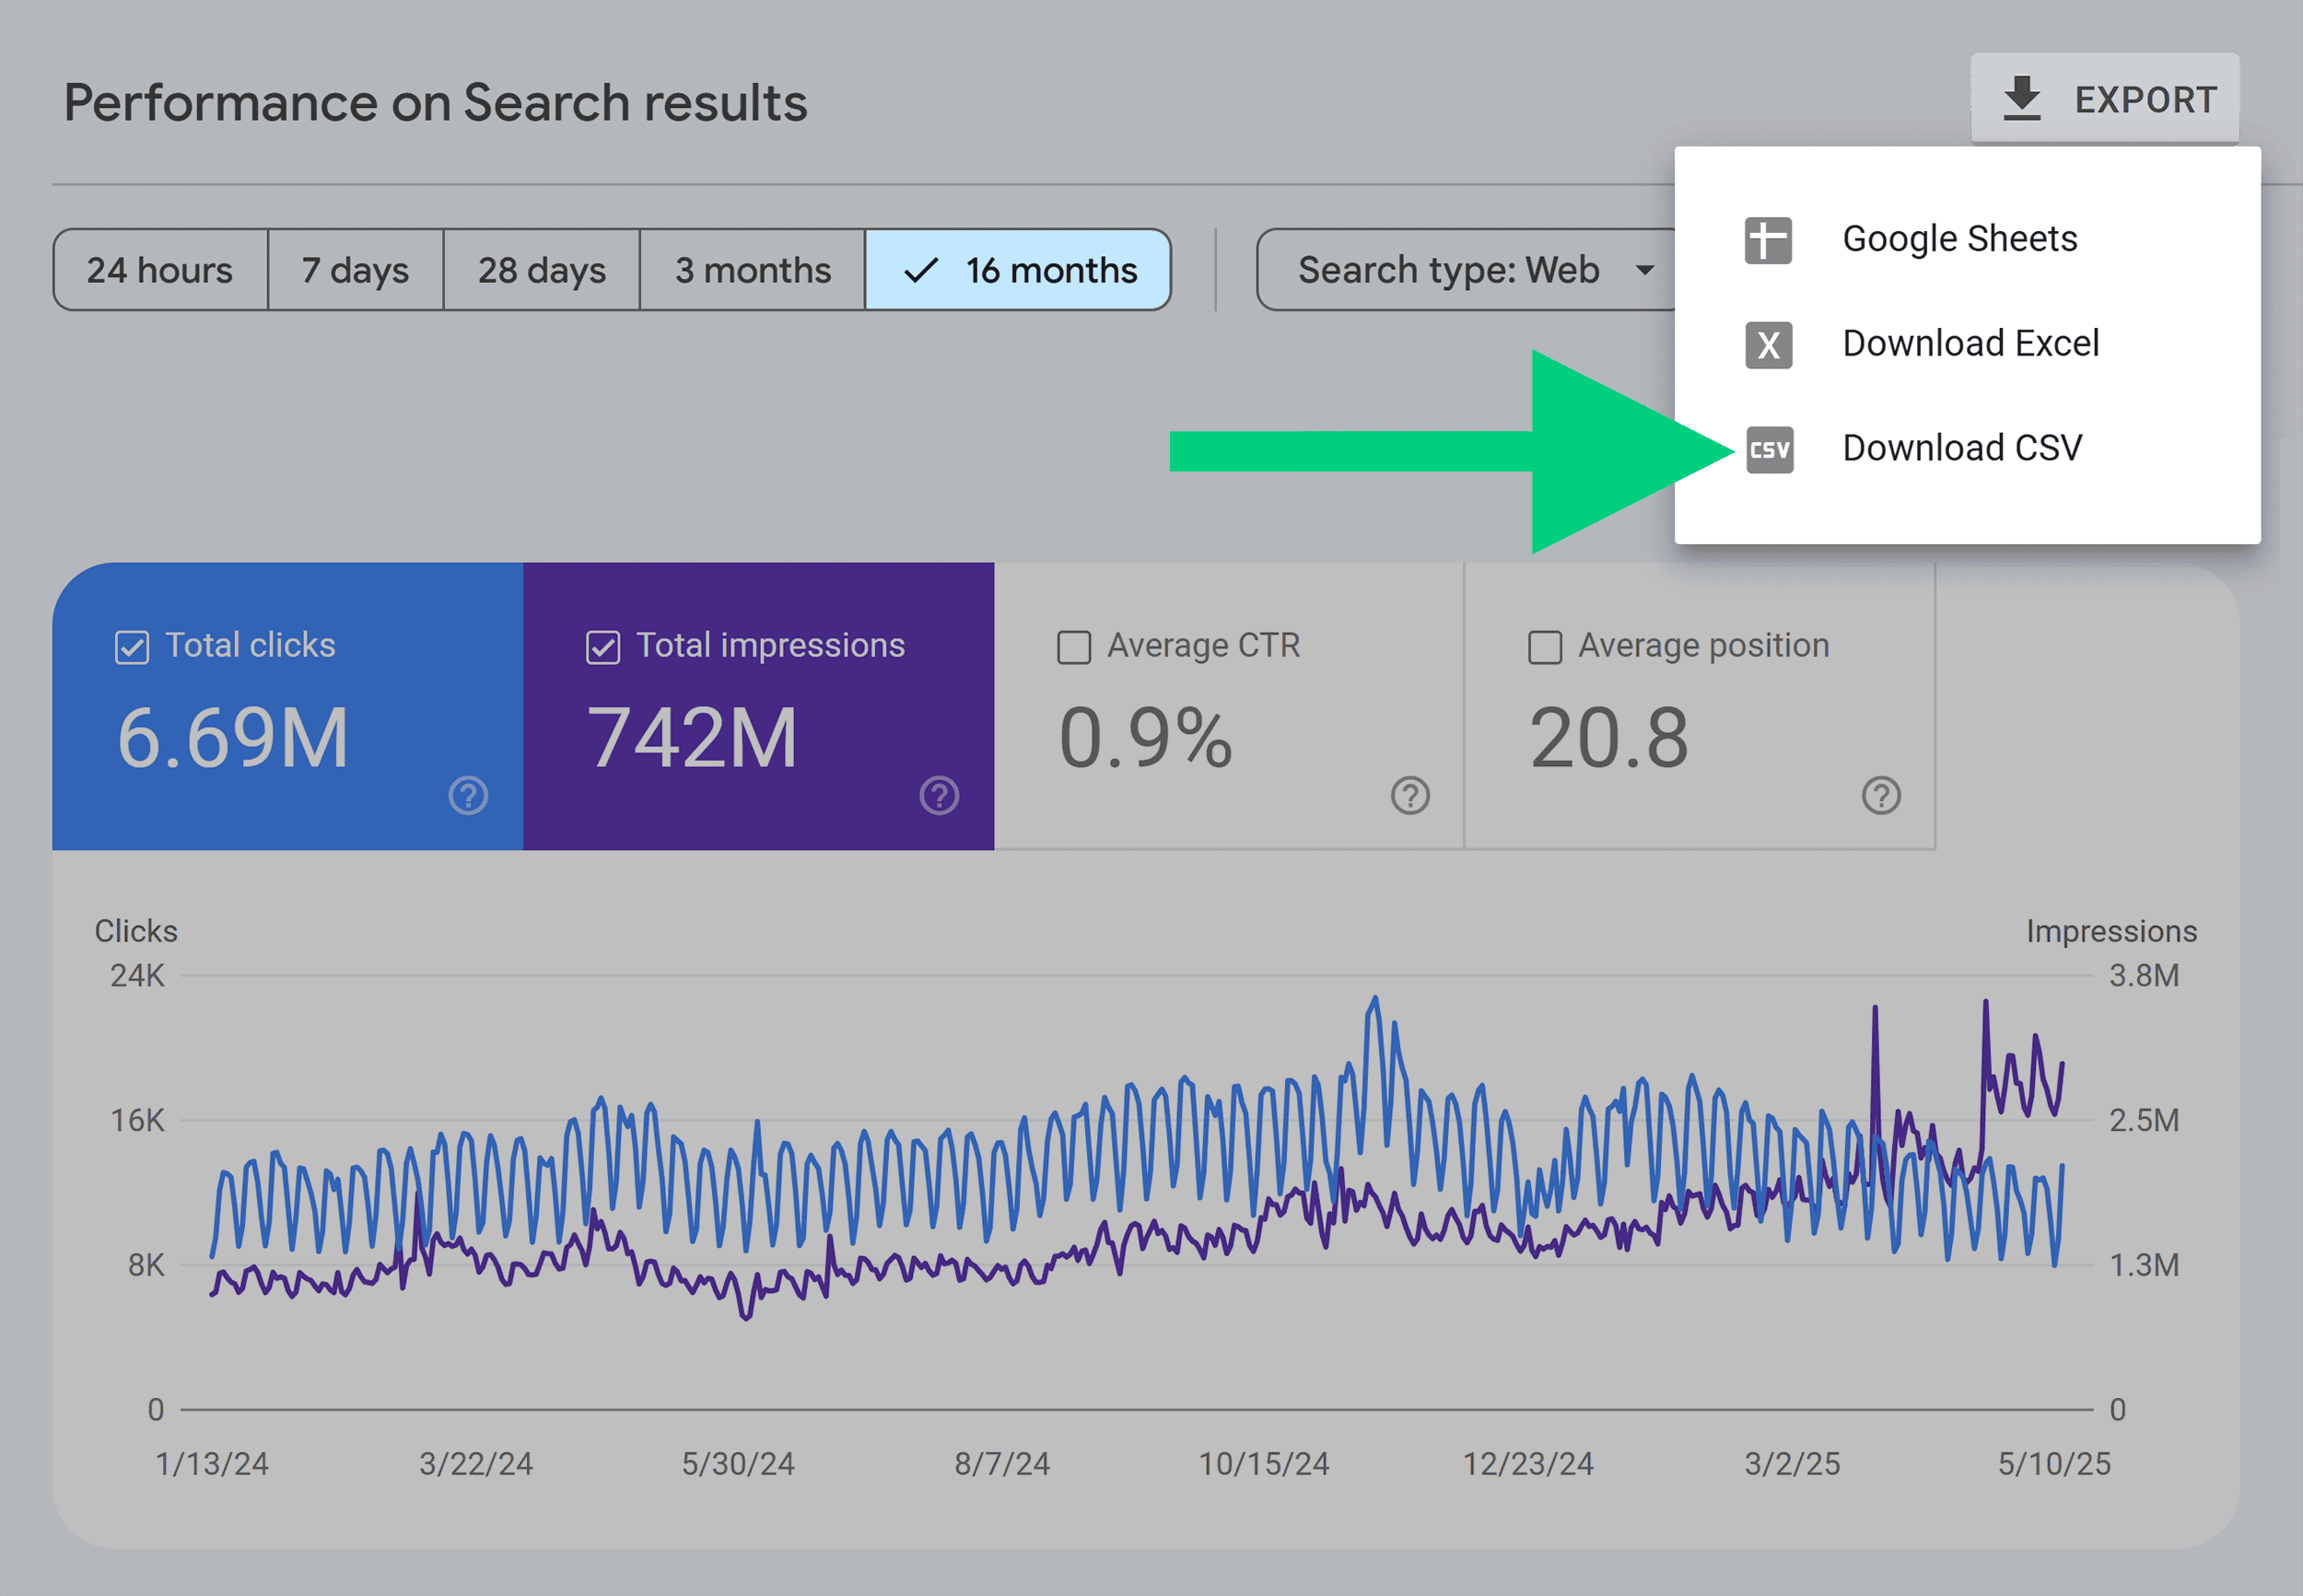Open the Total impressions help tooltip icon

(x=938, y=796)
